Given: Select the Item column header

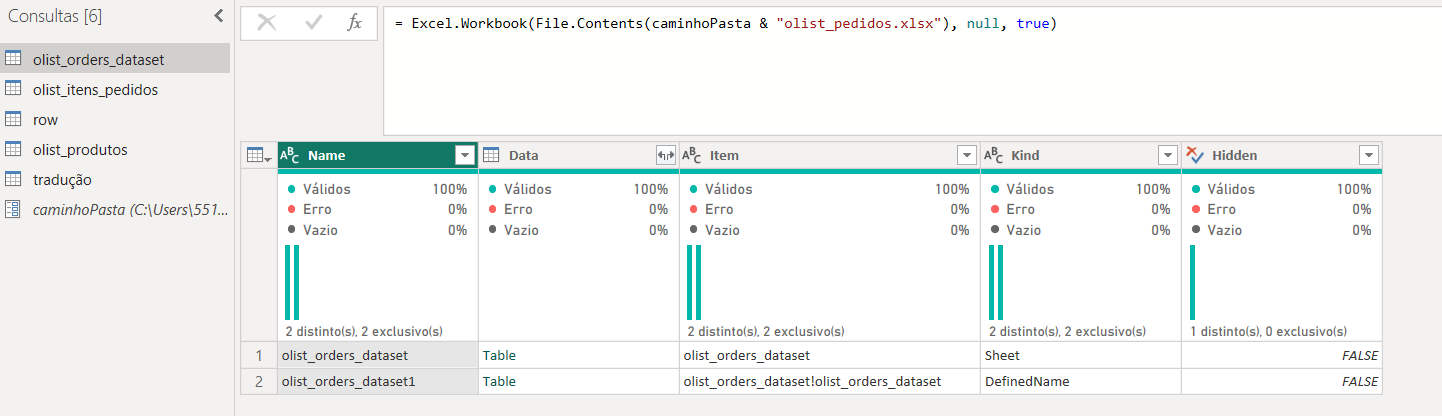Looking at the screenshot, I should pos(829,155).
